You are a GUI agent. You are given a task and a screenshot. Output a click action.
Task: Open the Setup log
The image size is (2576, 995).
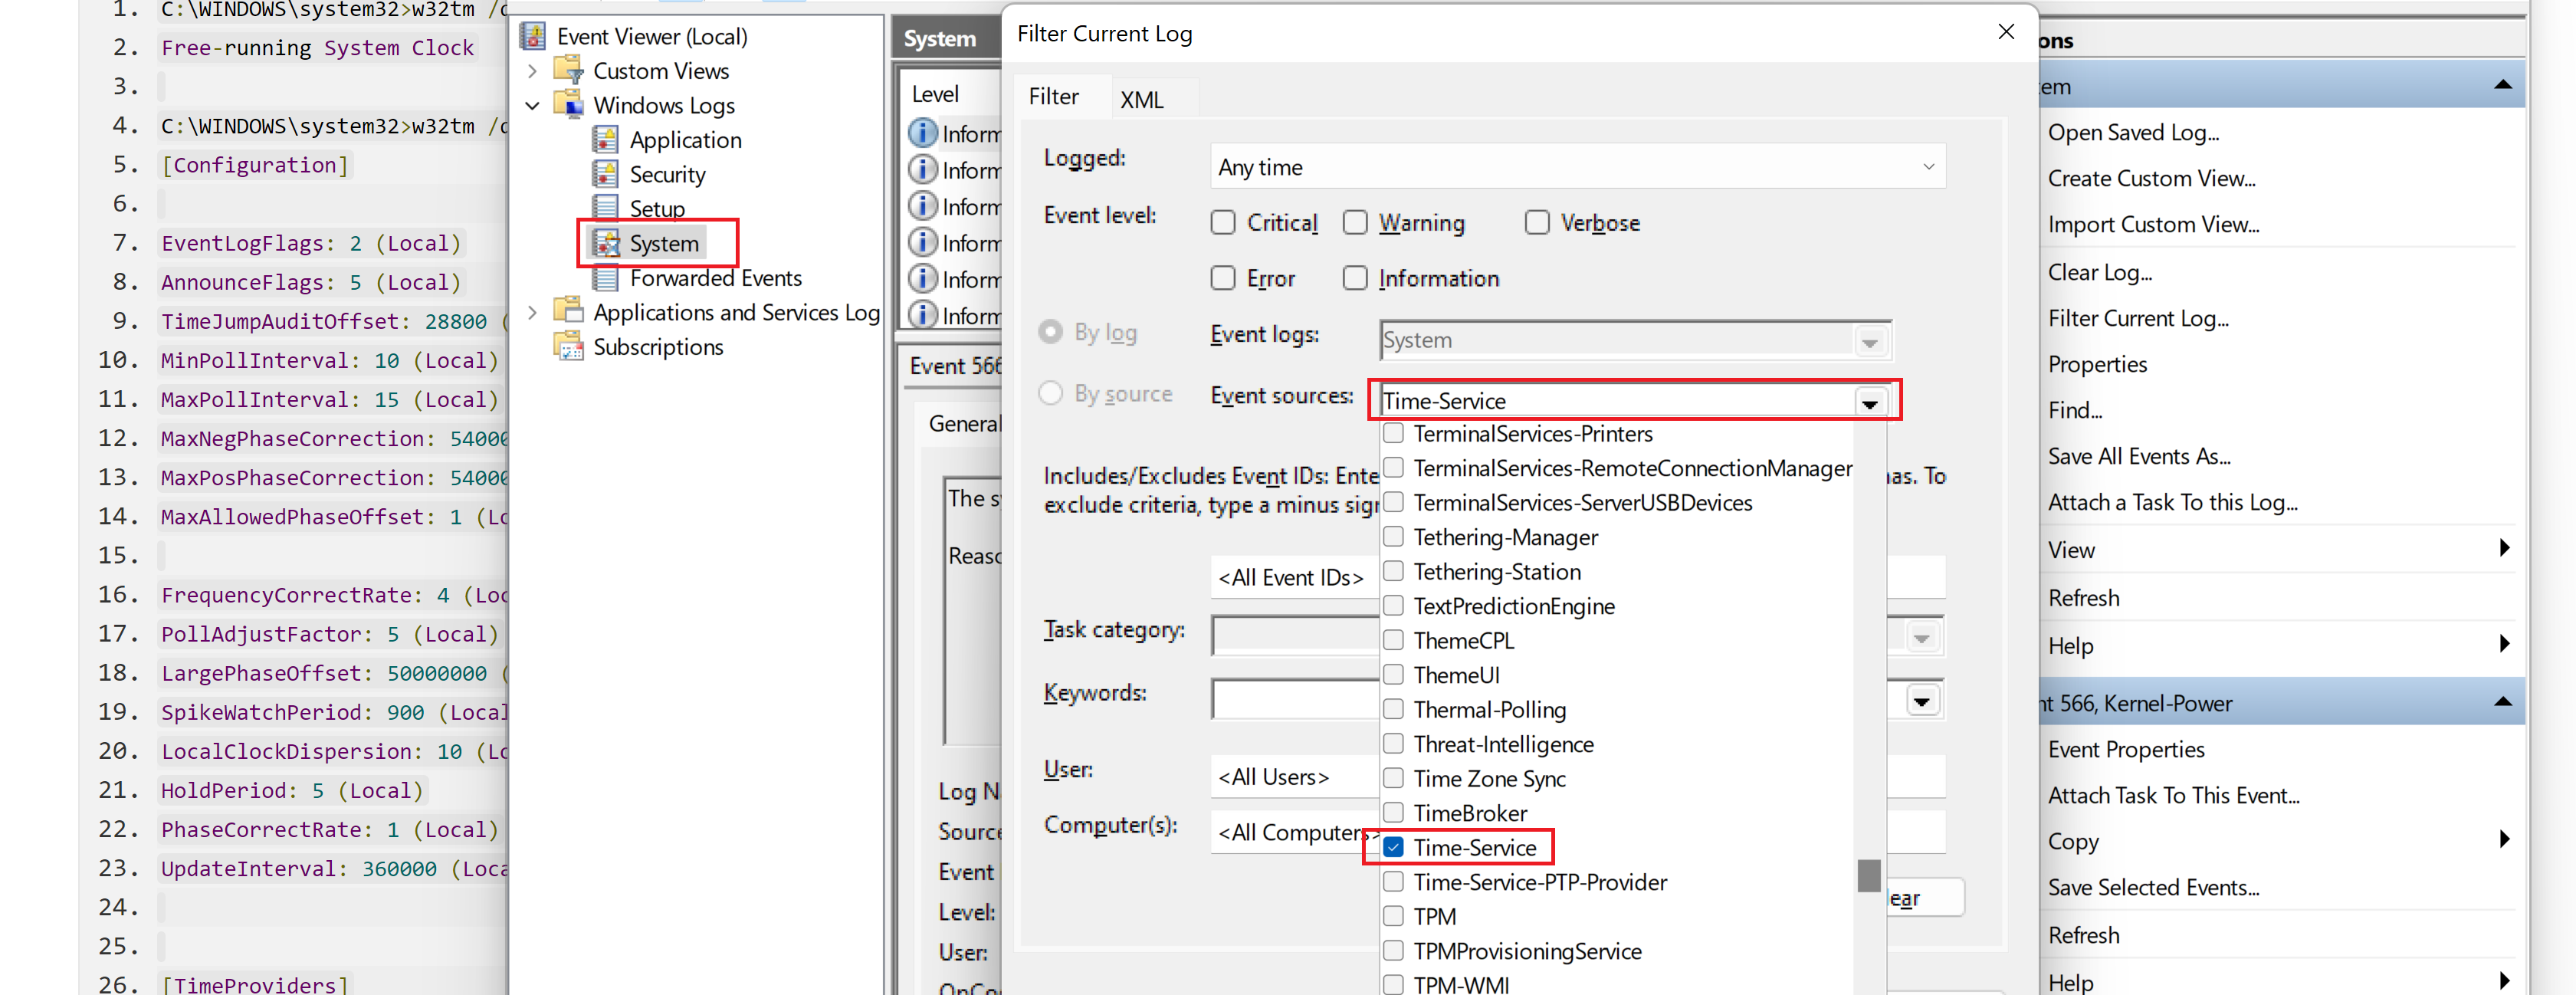click(x=606, y=207)
